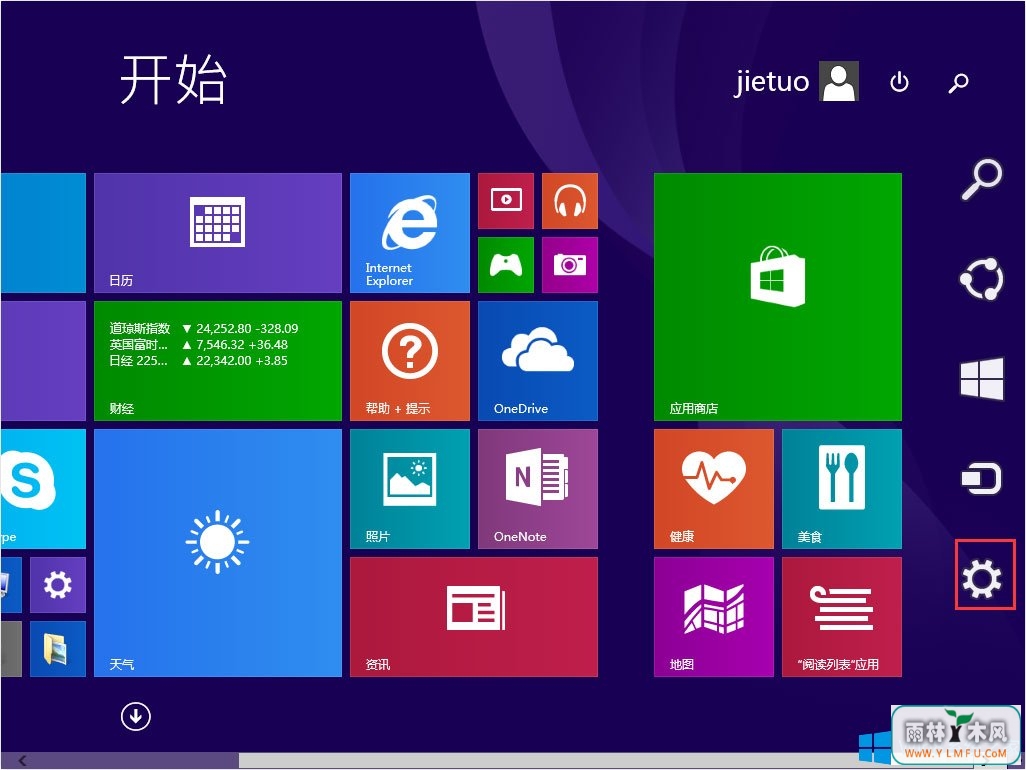Open the Help + Tips (帮助+提示) tile
Screen dimensions: 1026x770
click(410, 360)
